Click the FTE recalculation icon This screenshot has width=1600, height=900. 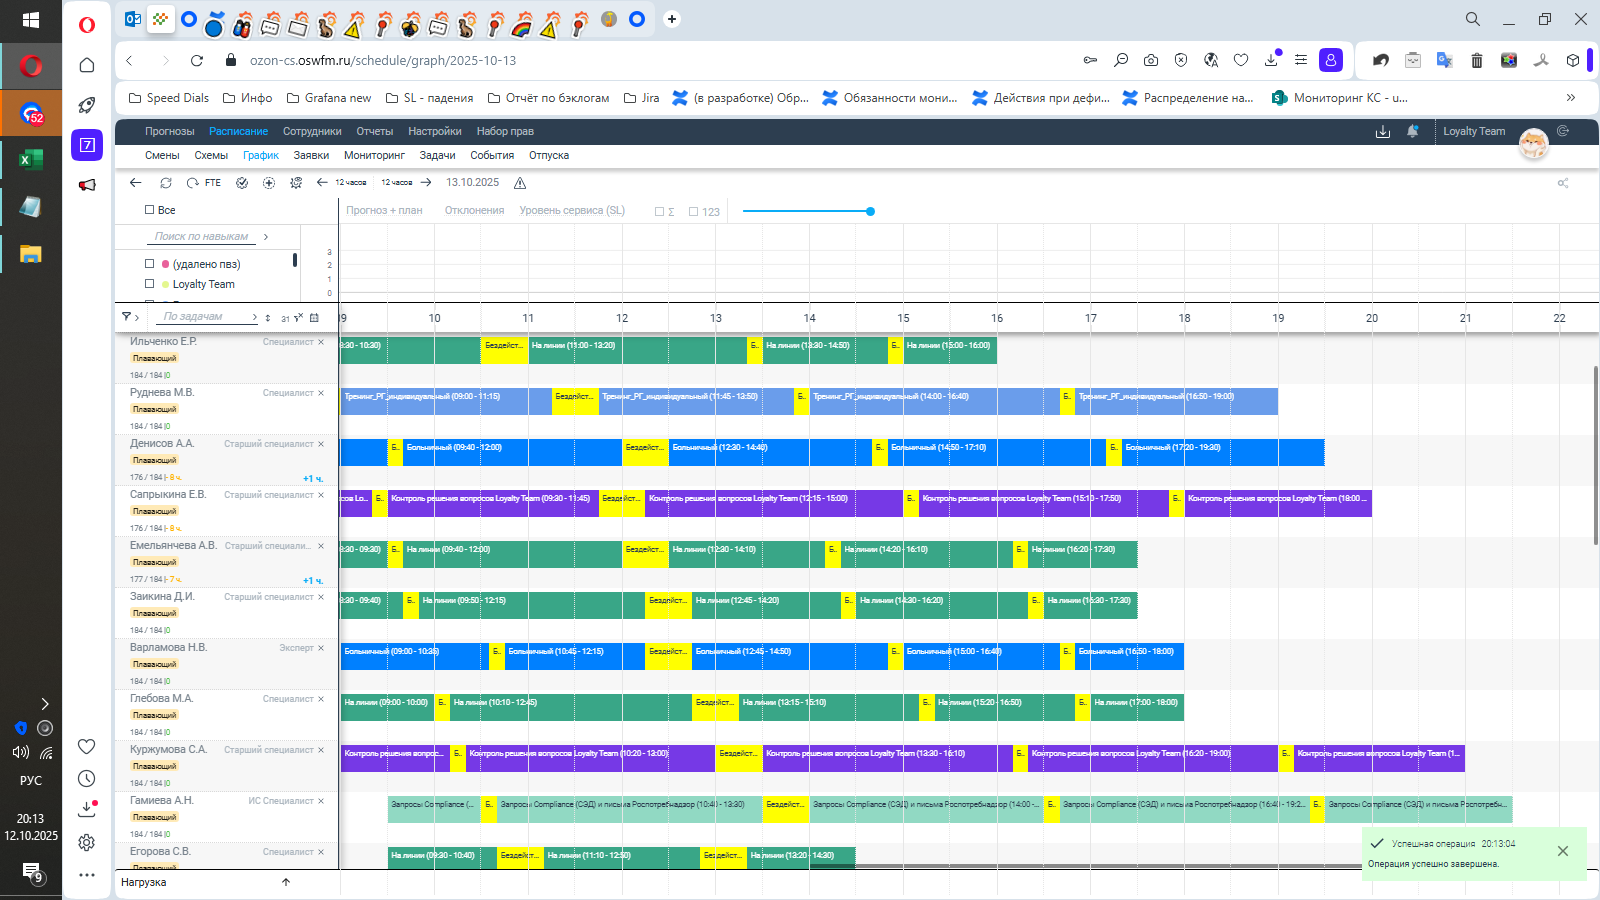[x=204, y=183]
